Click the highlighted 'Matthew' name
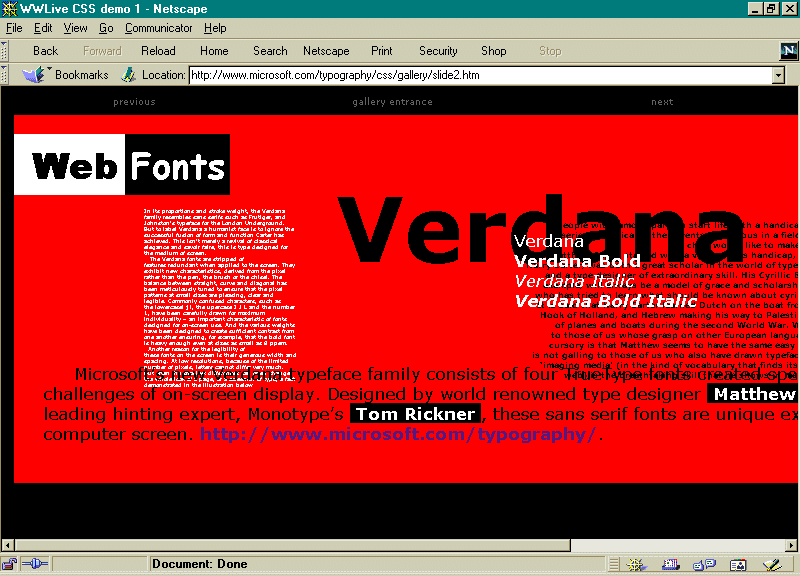This screenshot has height=576, width=800. [x=753, y=394]
